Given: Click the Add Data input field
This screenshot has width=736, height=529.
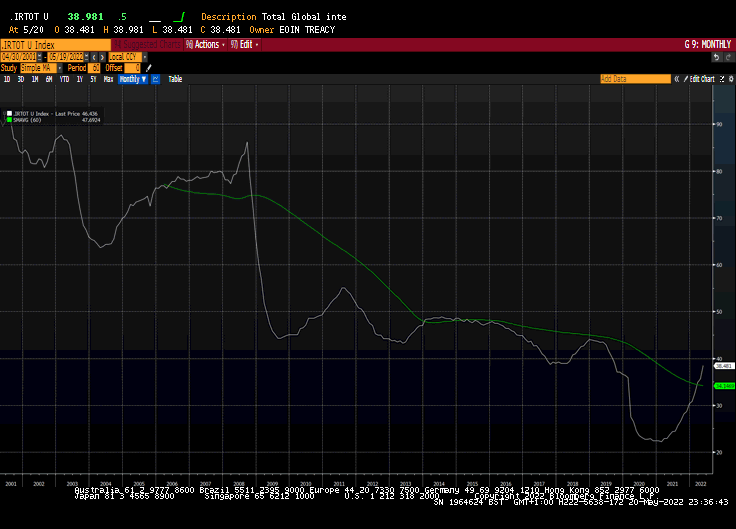Looking at the screenshot, I should [x=634, y=78].
